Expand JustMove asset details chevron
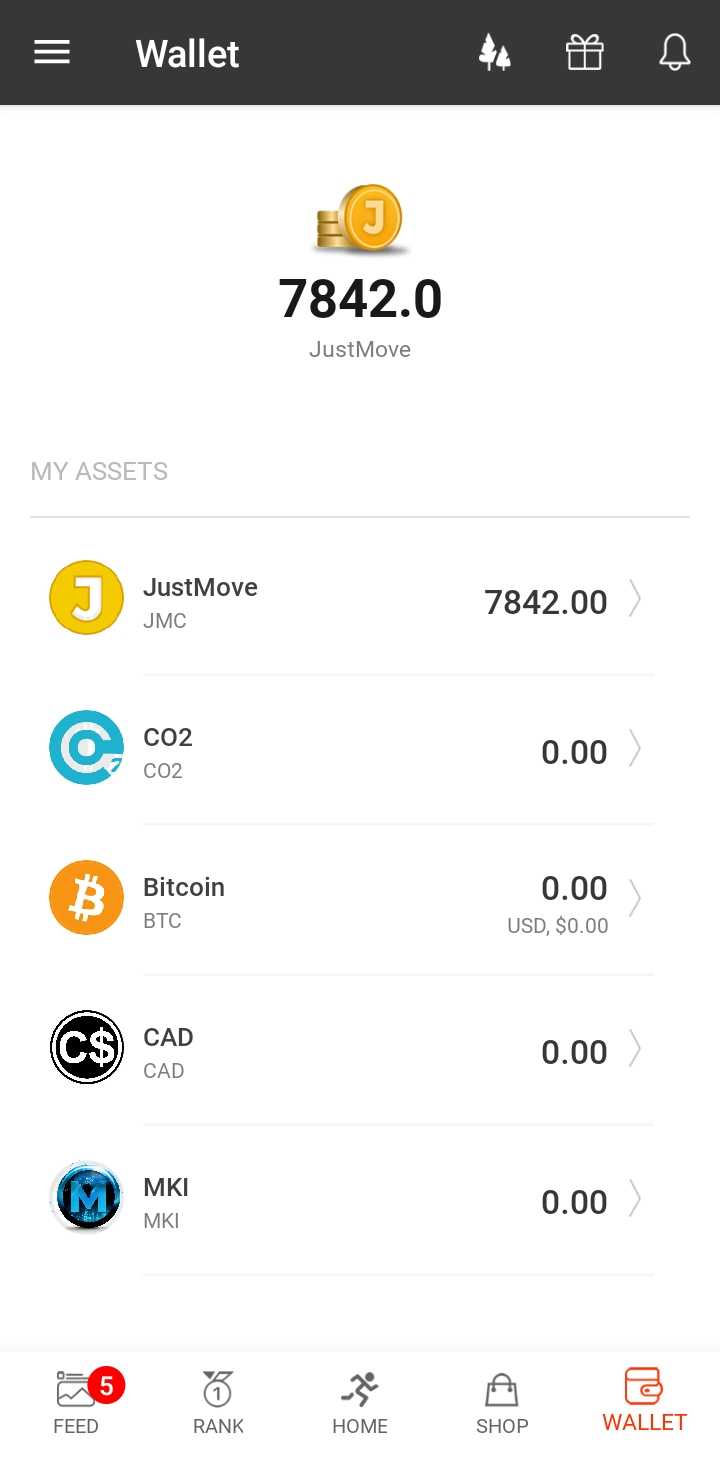720x1465 pixels. coord(634,599)
